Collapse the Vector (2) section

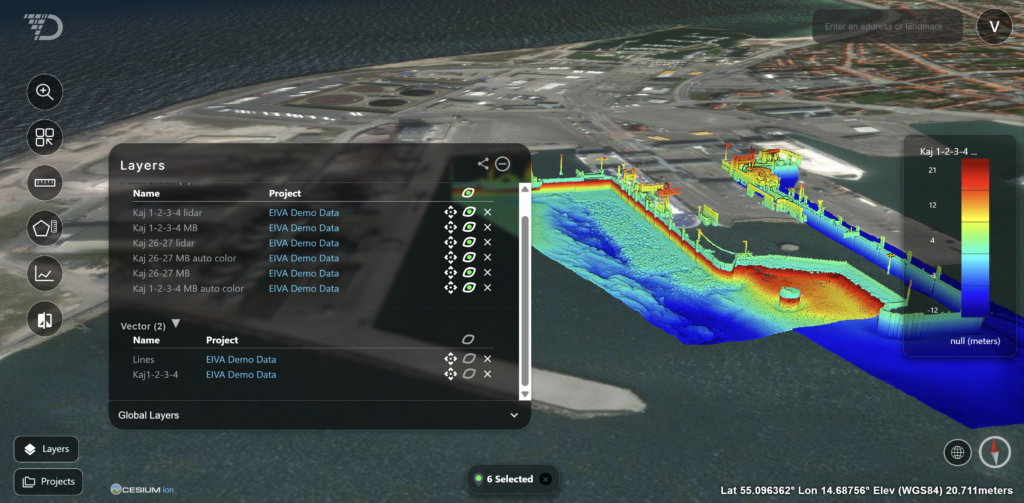(x=176, y=324)
